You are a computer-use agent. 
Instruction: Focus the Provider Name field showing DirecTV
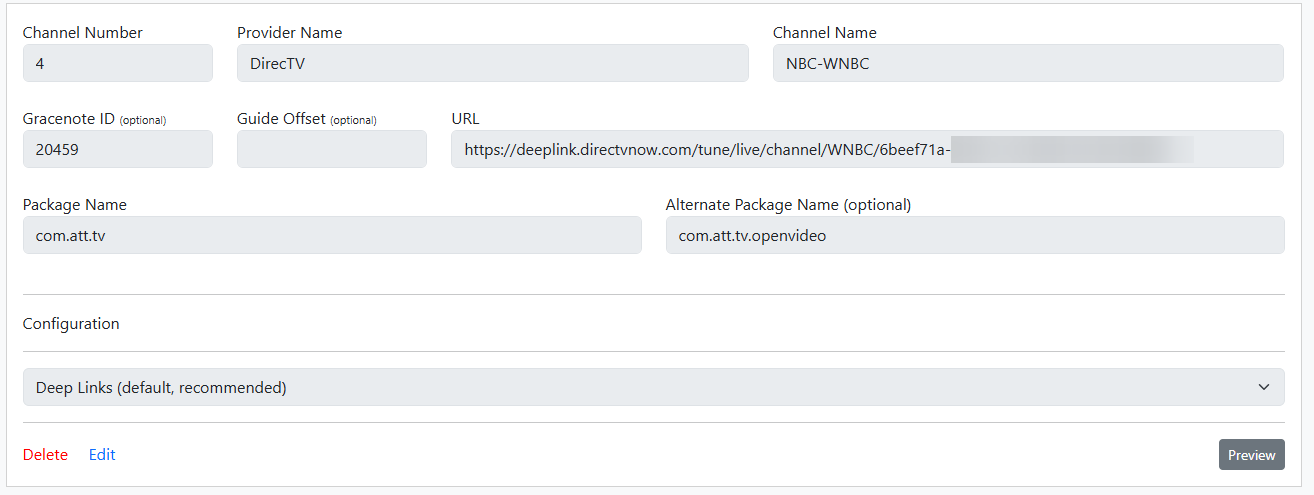tap(492, 63)
